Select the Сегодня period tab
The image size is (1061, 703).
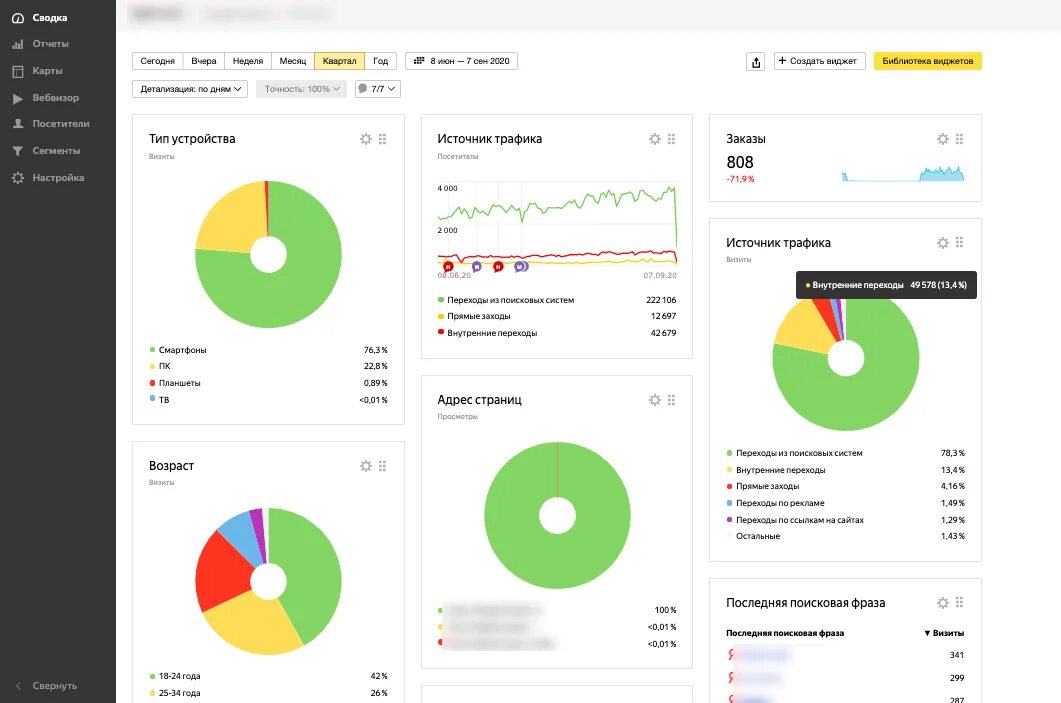tap(158, 61)
